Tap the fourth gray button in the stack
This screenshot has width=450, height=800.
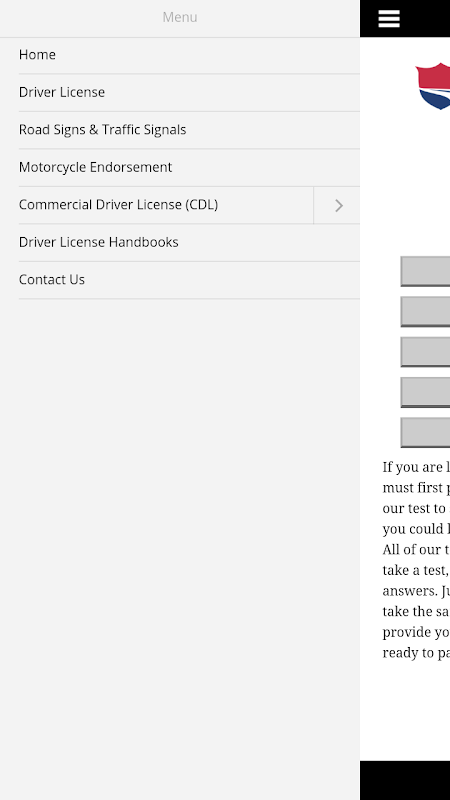[426, 392]
